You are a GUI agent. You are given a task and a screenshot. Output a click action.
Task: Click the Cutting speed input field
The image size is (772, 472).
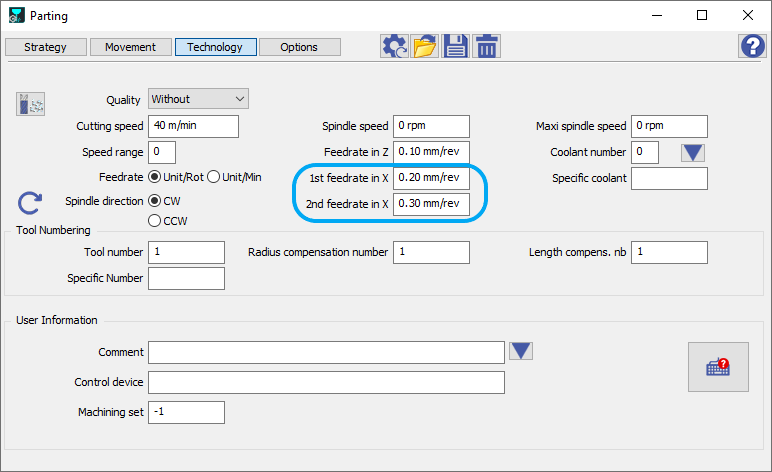[x=193, y=126]
